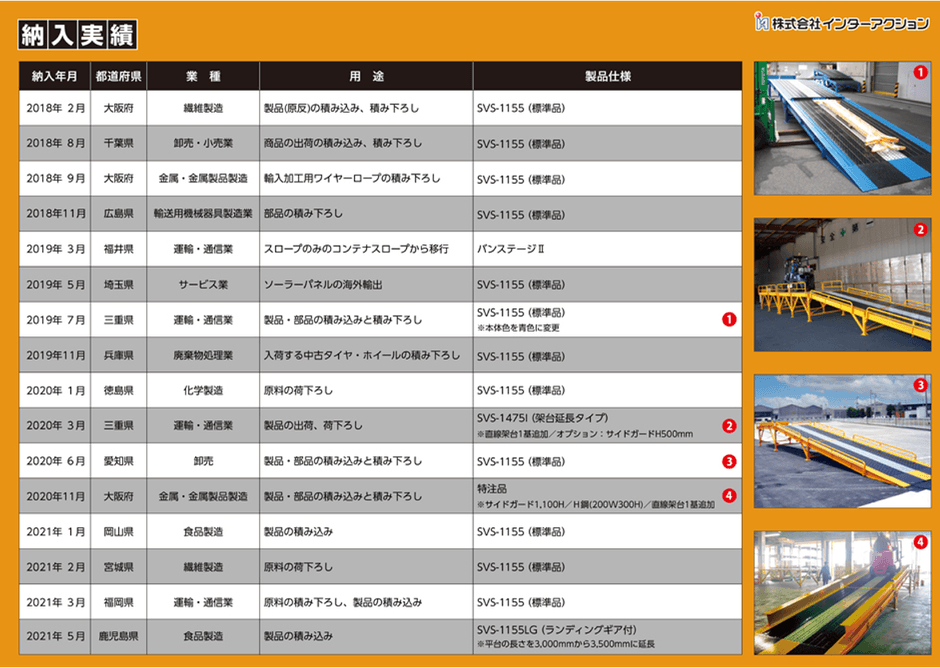
Task: Click the number 3 badge in the 2020年6月 愛知県 row
Action: (729, 460)
